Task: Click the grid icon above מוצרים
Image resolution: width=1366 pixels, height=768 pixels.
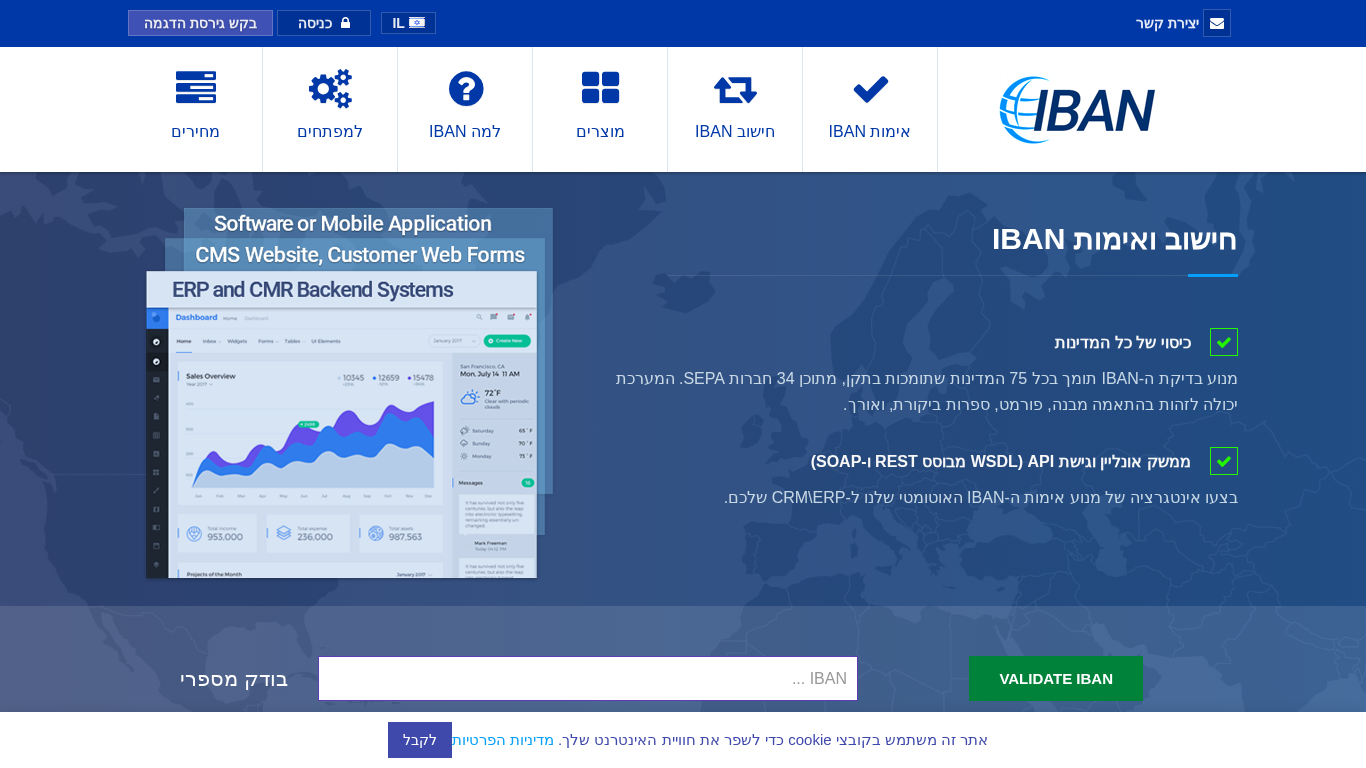Action: point(600,88)
